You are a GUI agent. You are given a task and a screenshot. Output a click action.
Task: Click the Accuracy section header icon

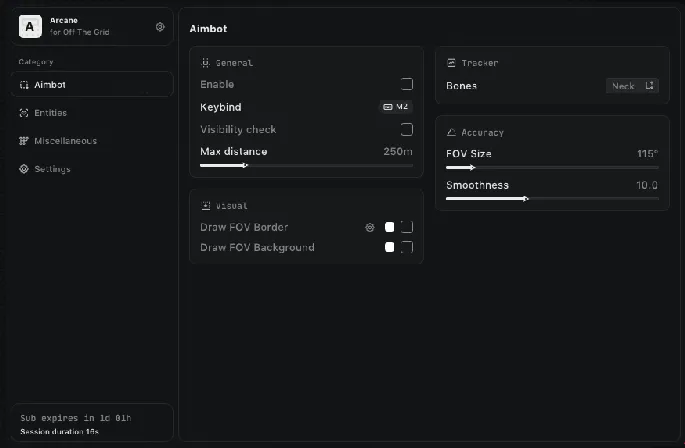(x=452, y=132)
